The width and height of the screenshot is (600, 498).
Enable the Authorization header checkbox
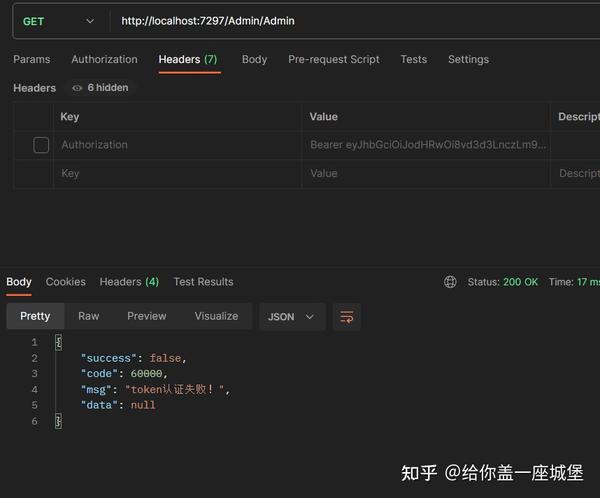tap(41, 145)
